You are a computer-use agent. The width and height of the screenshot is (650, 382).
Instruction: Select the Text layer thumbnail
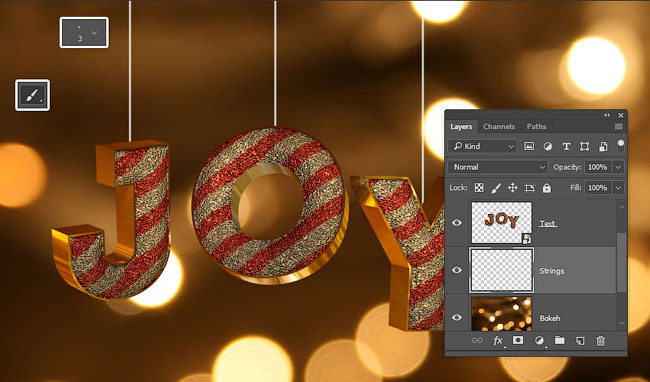click(502, 223)
